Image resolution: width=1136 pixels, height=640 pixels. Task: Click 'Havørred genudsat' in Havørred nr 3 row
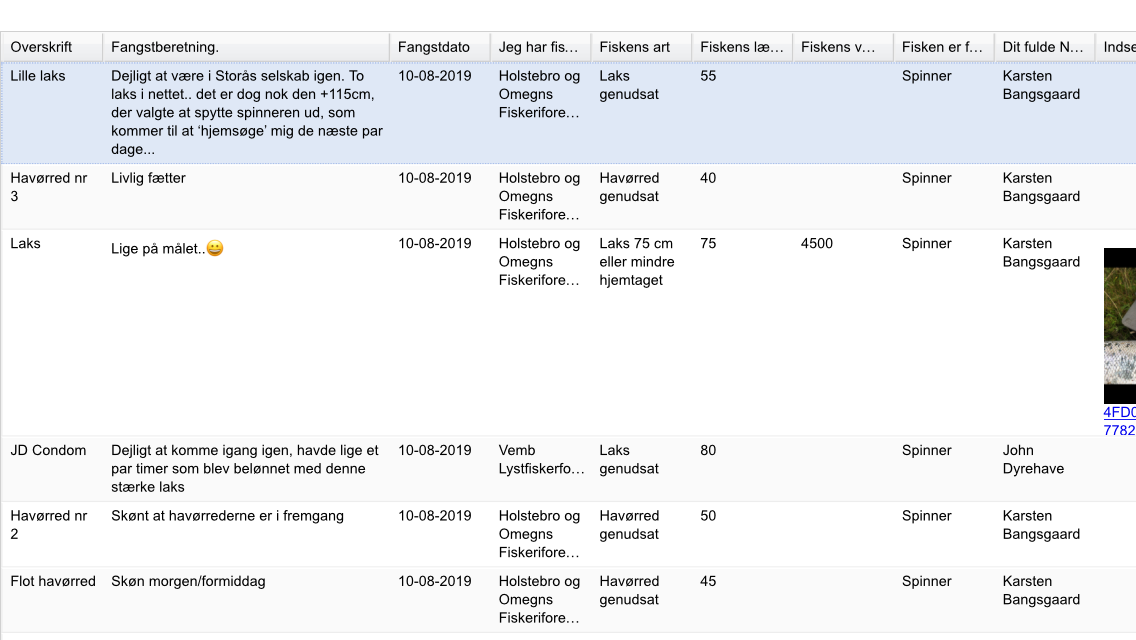(629, 187)
